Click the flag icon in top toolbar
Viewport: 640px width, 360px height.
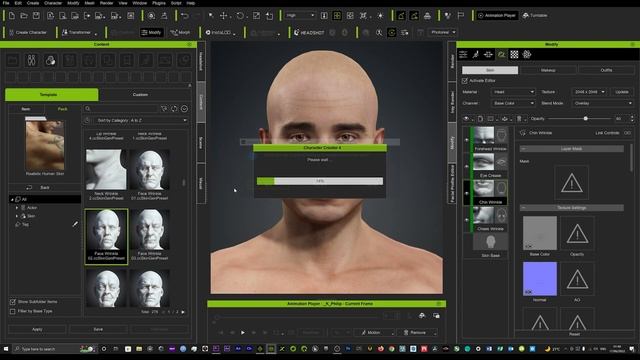click(461, 16)
